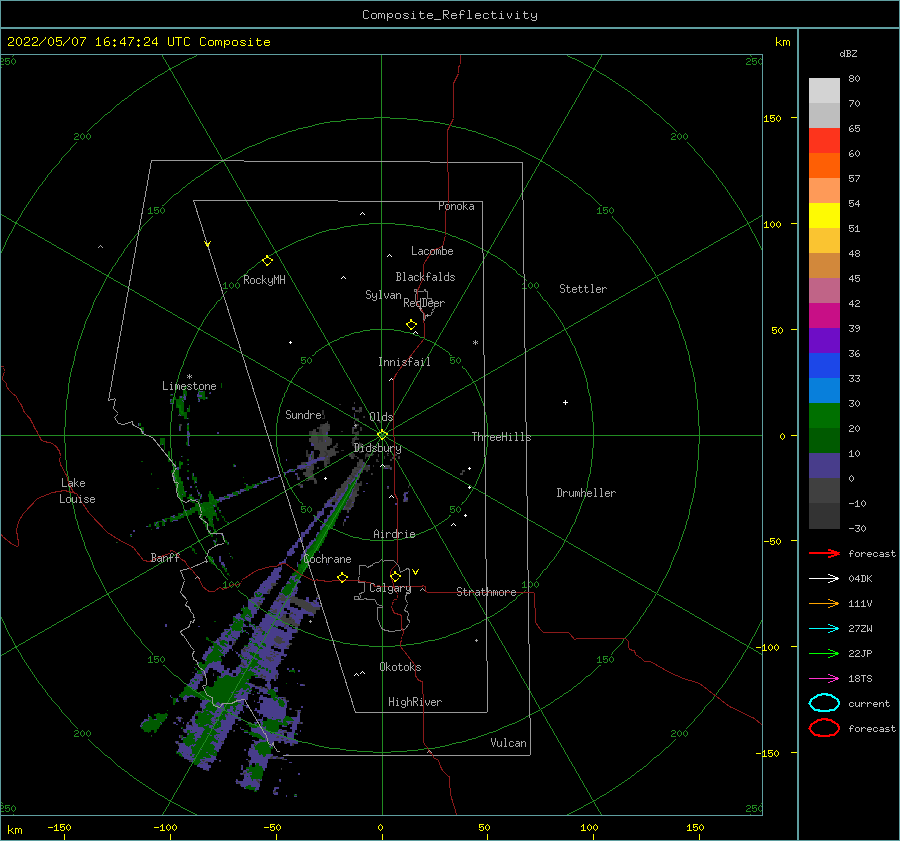Pick the light gray 80 dBZ swatch

[x=824, y=90]
